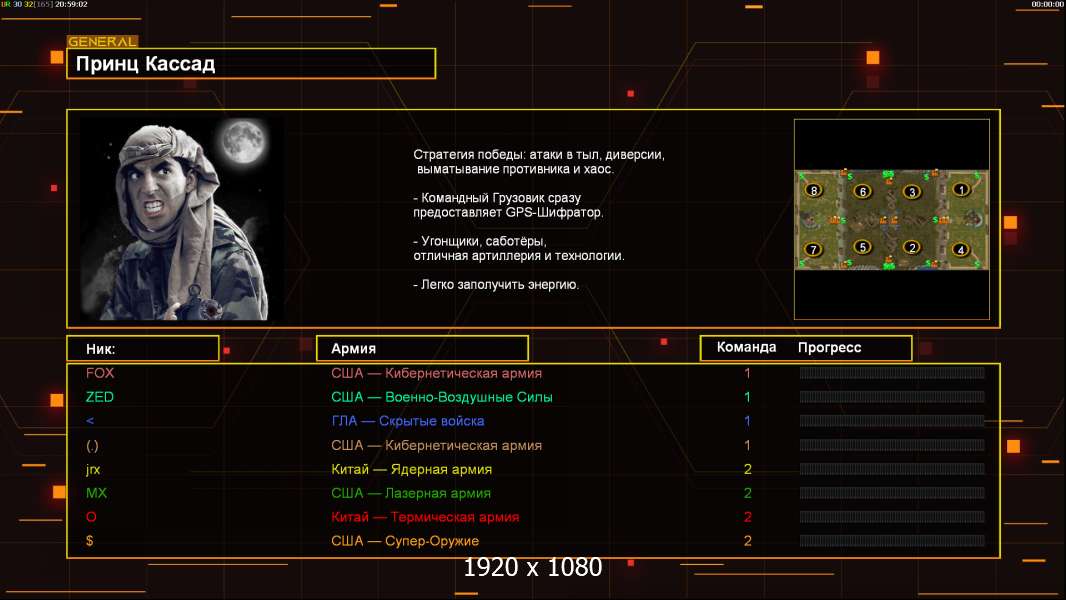Select player nickname jrx
Viewport: 1066px width, 600px height.
93,470
